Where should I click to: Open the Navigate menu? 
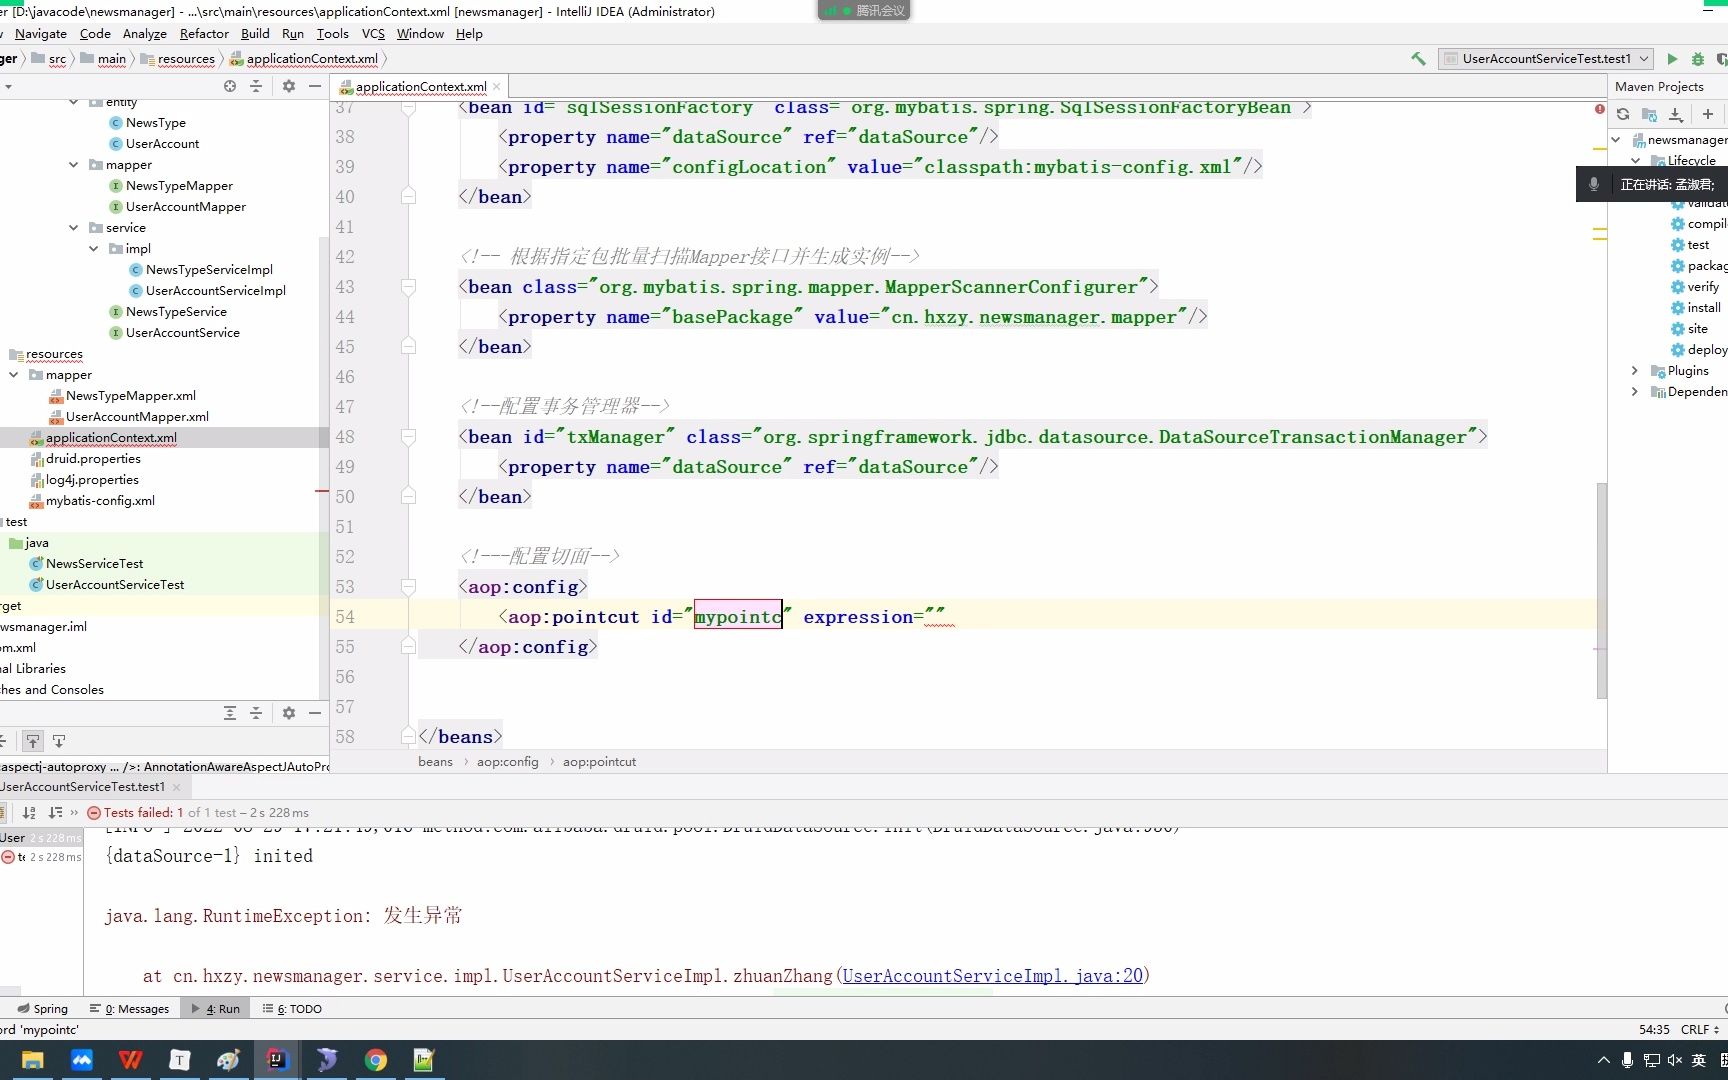[41, 34]
